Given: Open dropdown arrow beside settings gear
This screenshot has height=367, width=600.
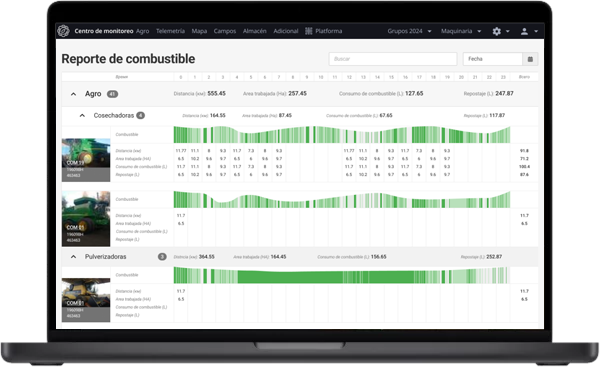Looking at the screenshot, I should tap(508, 31).
